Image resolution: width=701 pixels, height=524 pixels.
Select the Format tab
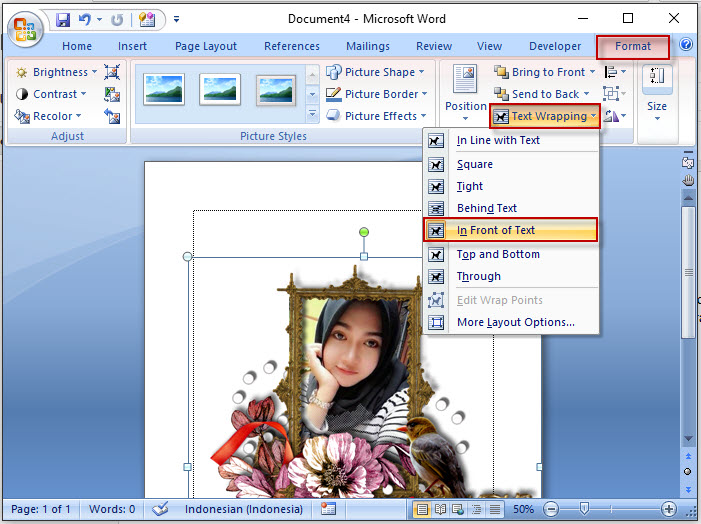pos(633,46)
